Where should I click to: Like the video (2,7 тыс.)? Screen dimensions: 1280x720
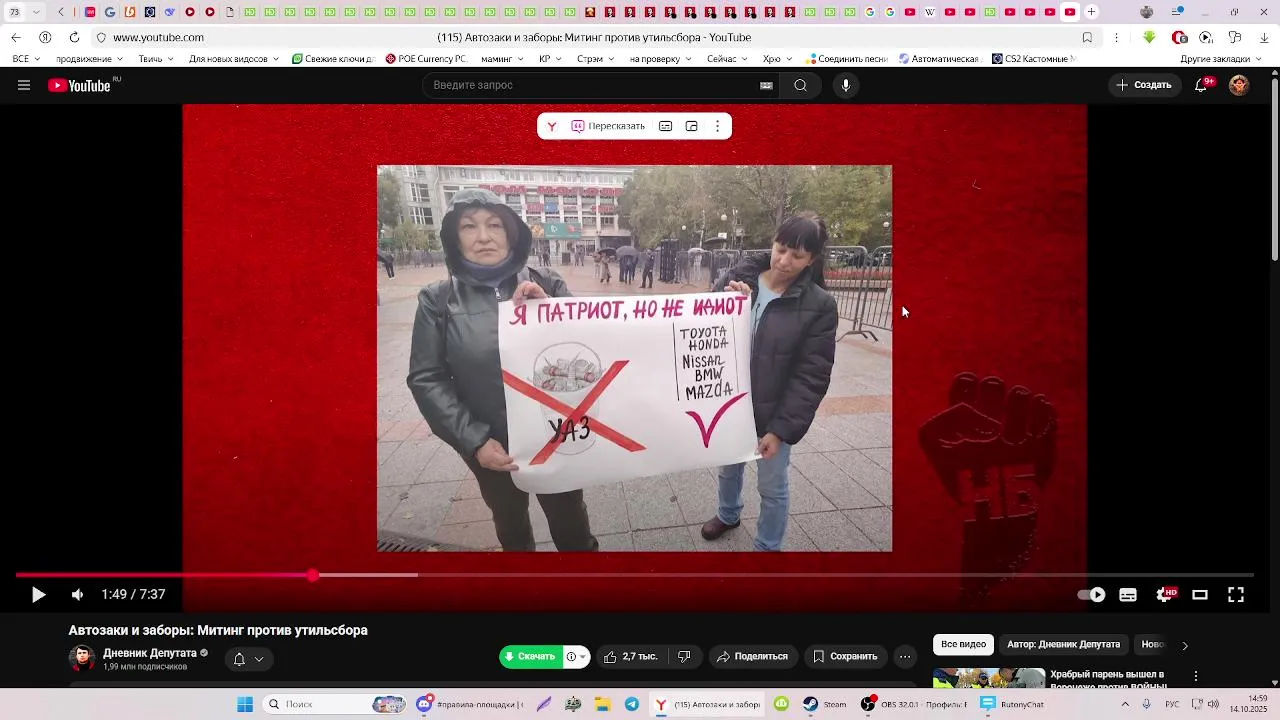(630, 657)
